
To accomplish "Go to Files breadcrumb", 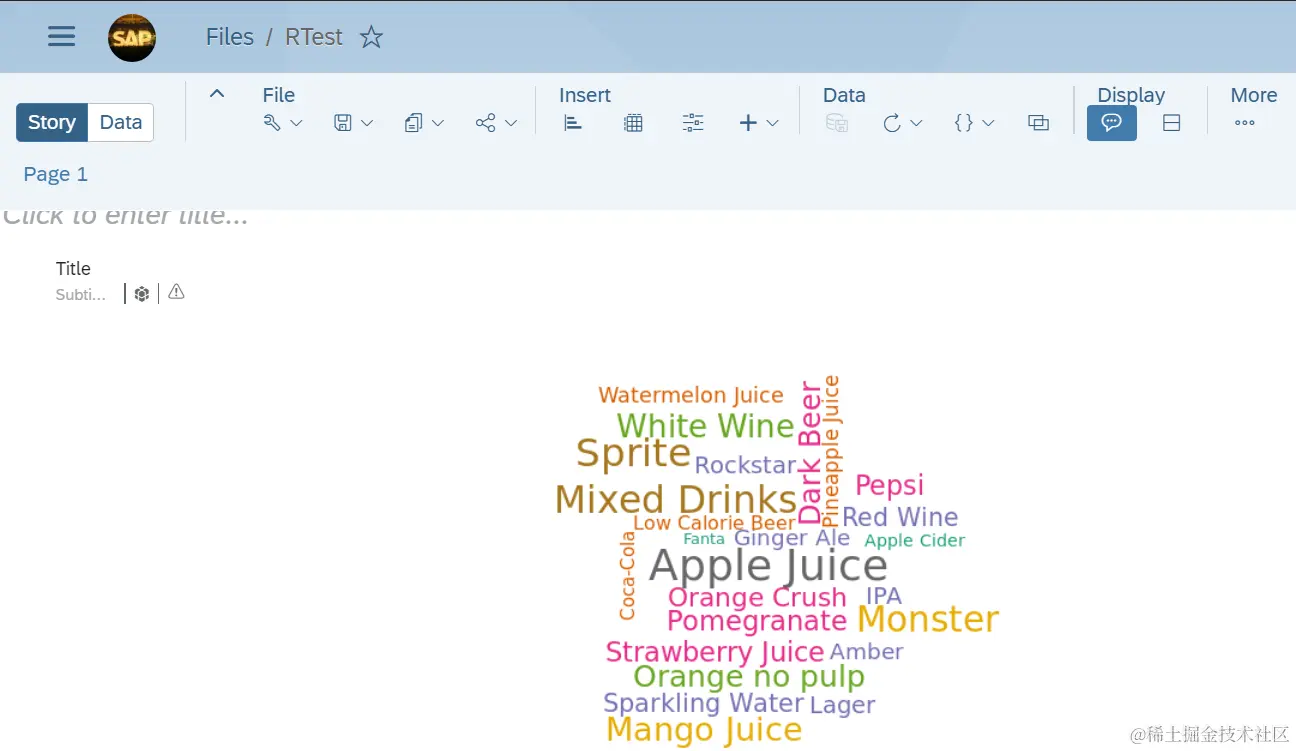I will tap(230, 37).
